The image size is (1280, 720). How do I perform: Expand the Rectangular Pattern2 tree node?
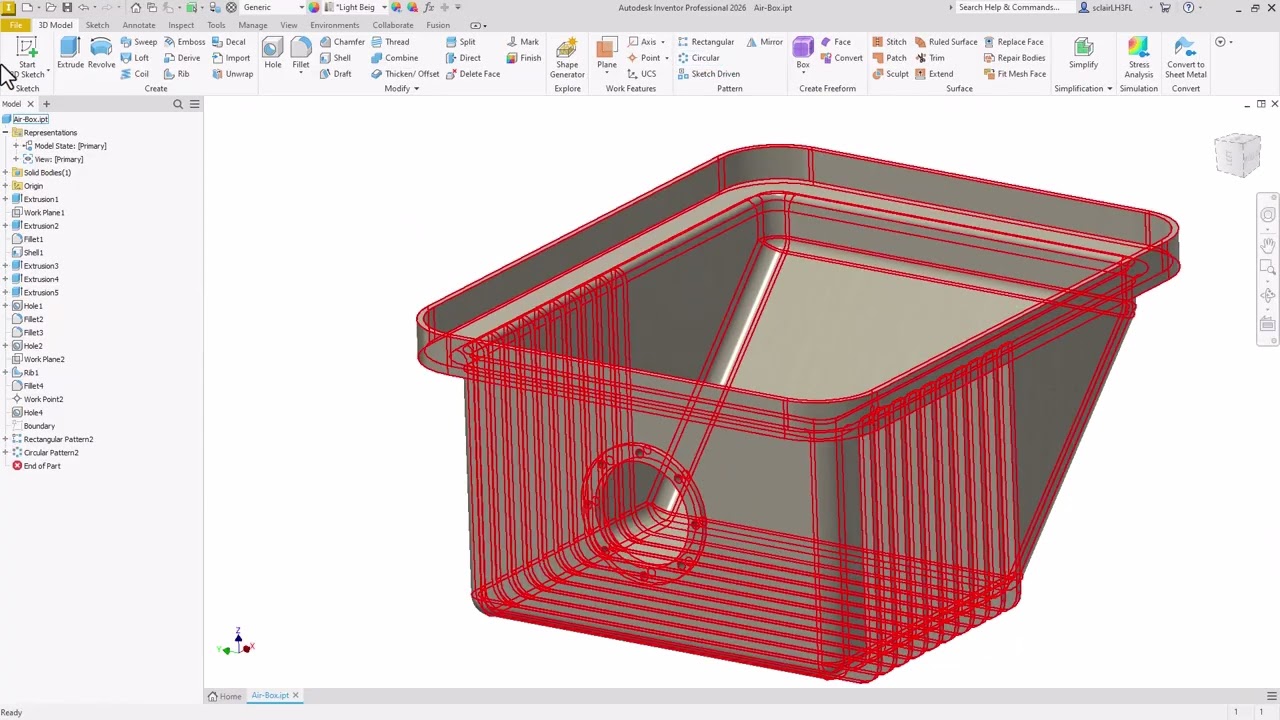click(x=6, y=439)
